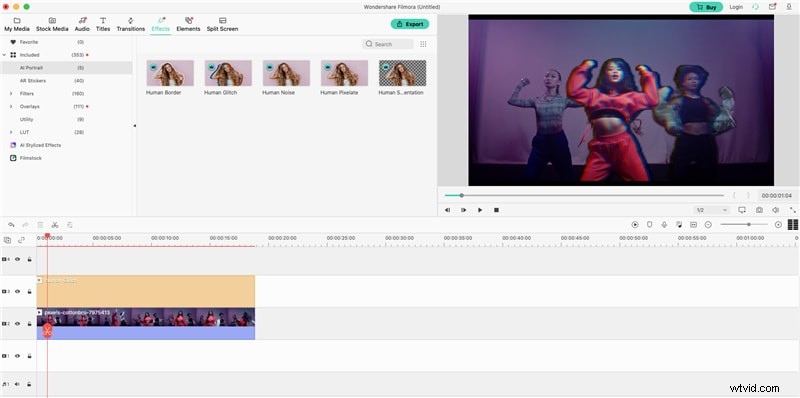Click the Undo arrow

coord(11,225)
